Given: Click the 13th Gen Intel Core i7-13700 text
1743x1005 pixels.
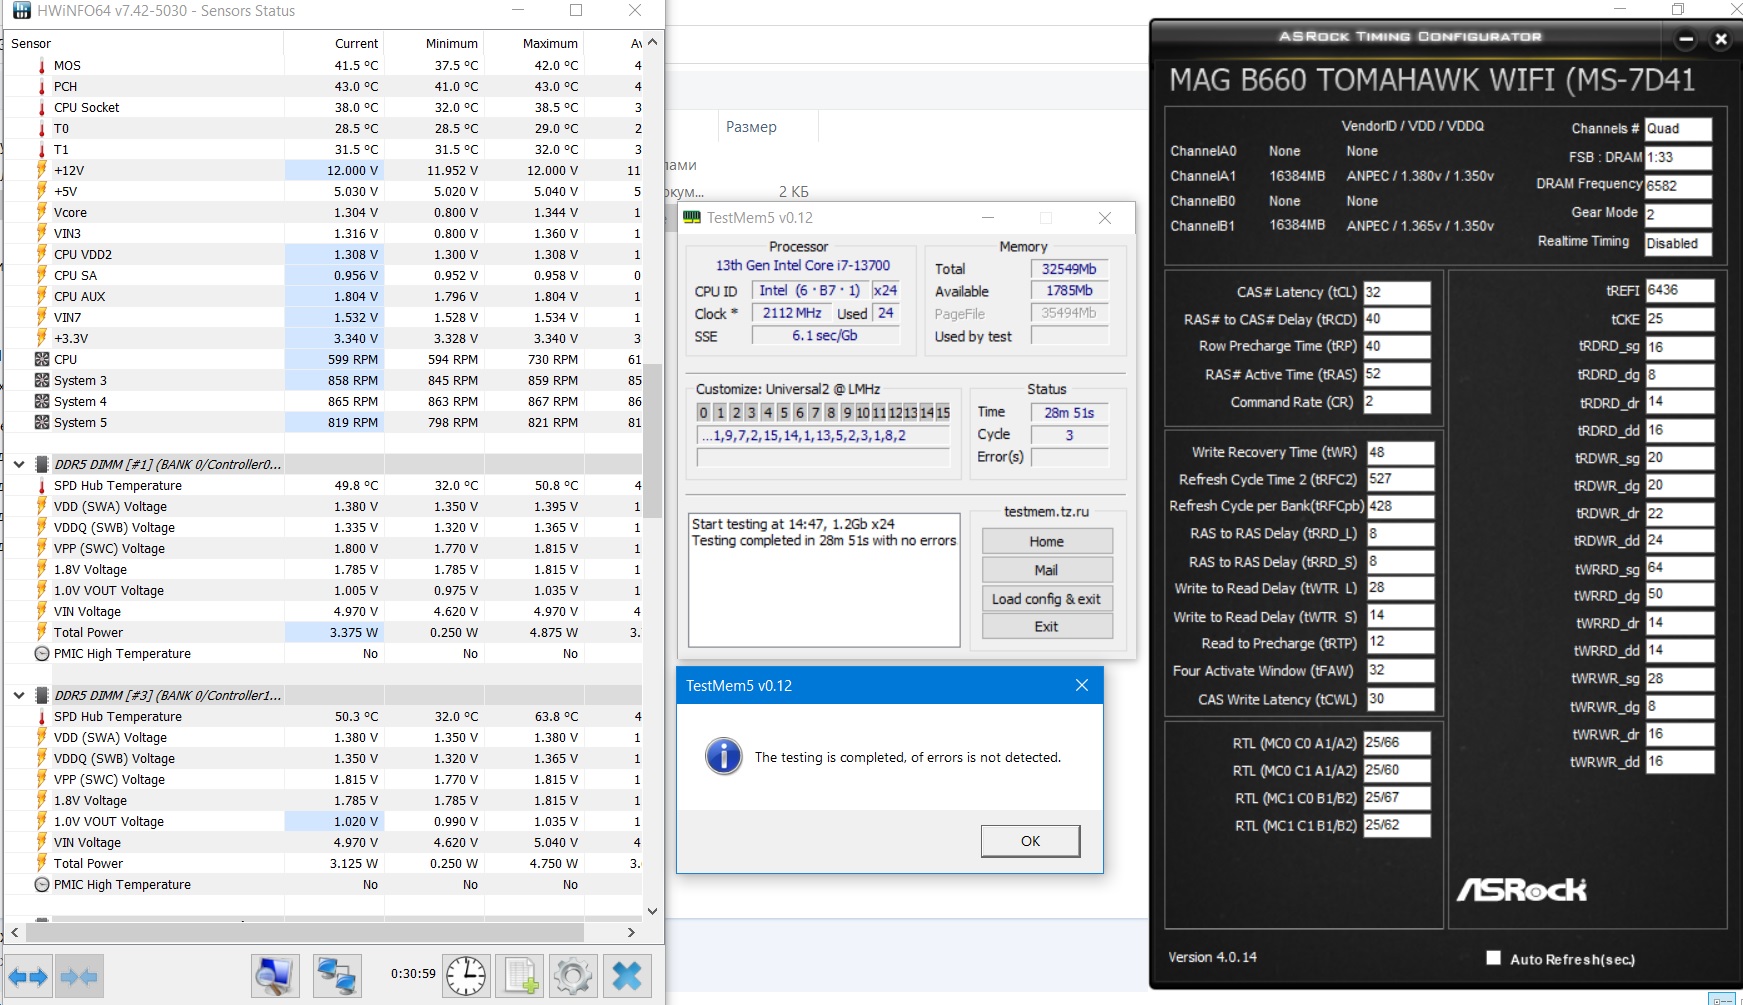Looking at the screenshot, I should tap(802, 265).
